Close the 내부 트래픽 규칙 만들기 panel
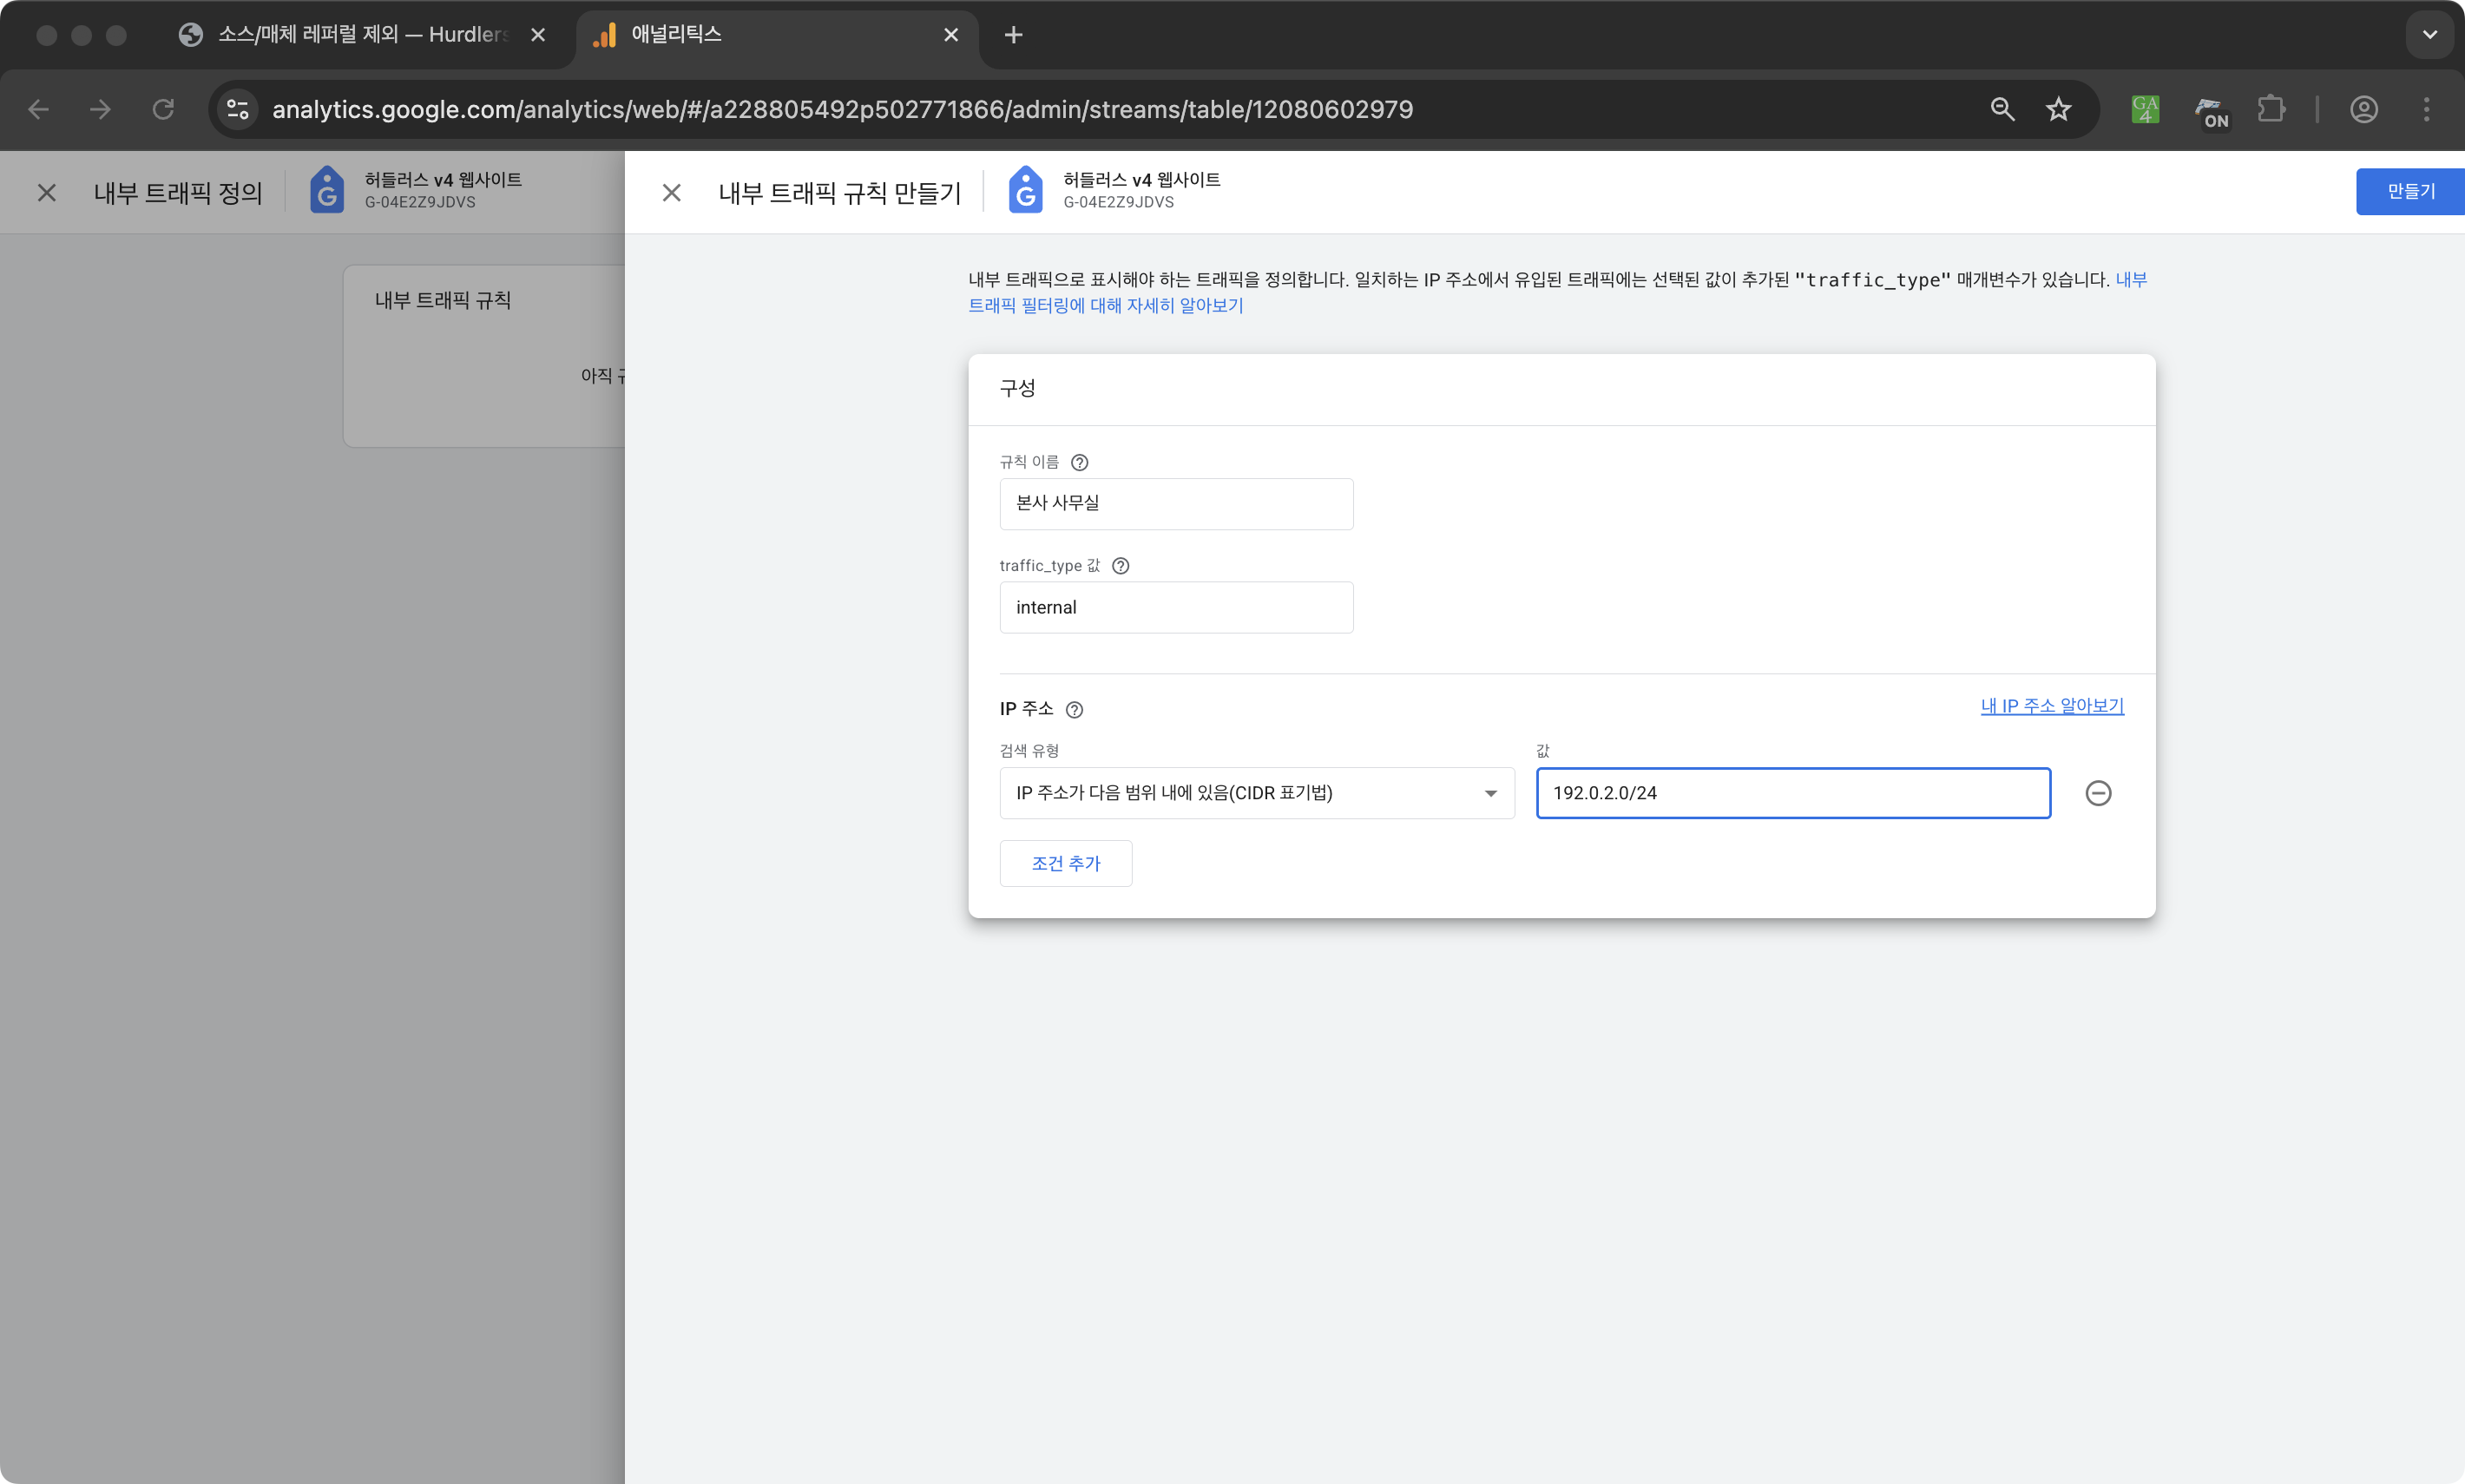The image size is (2465, 1484). point(672,192)
